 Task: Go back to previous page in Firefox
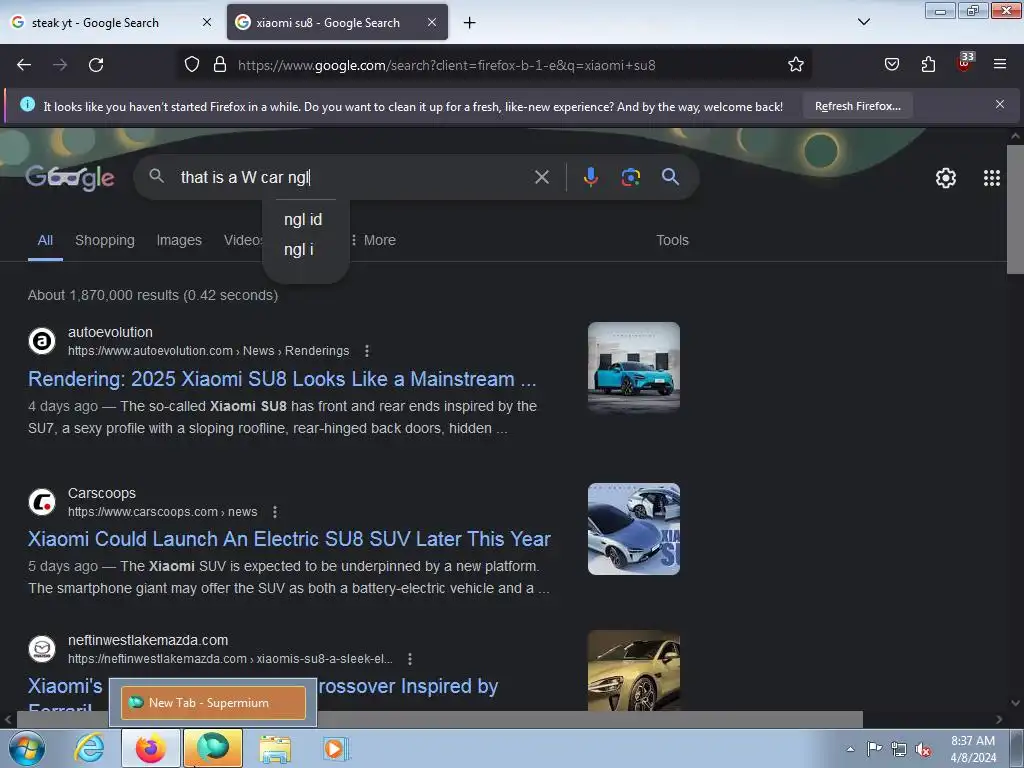click(24, 65)
